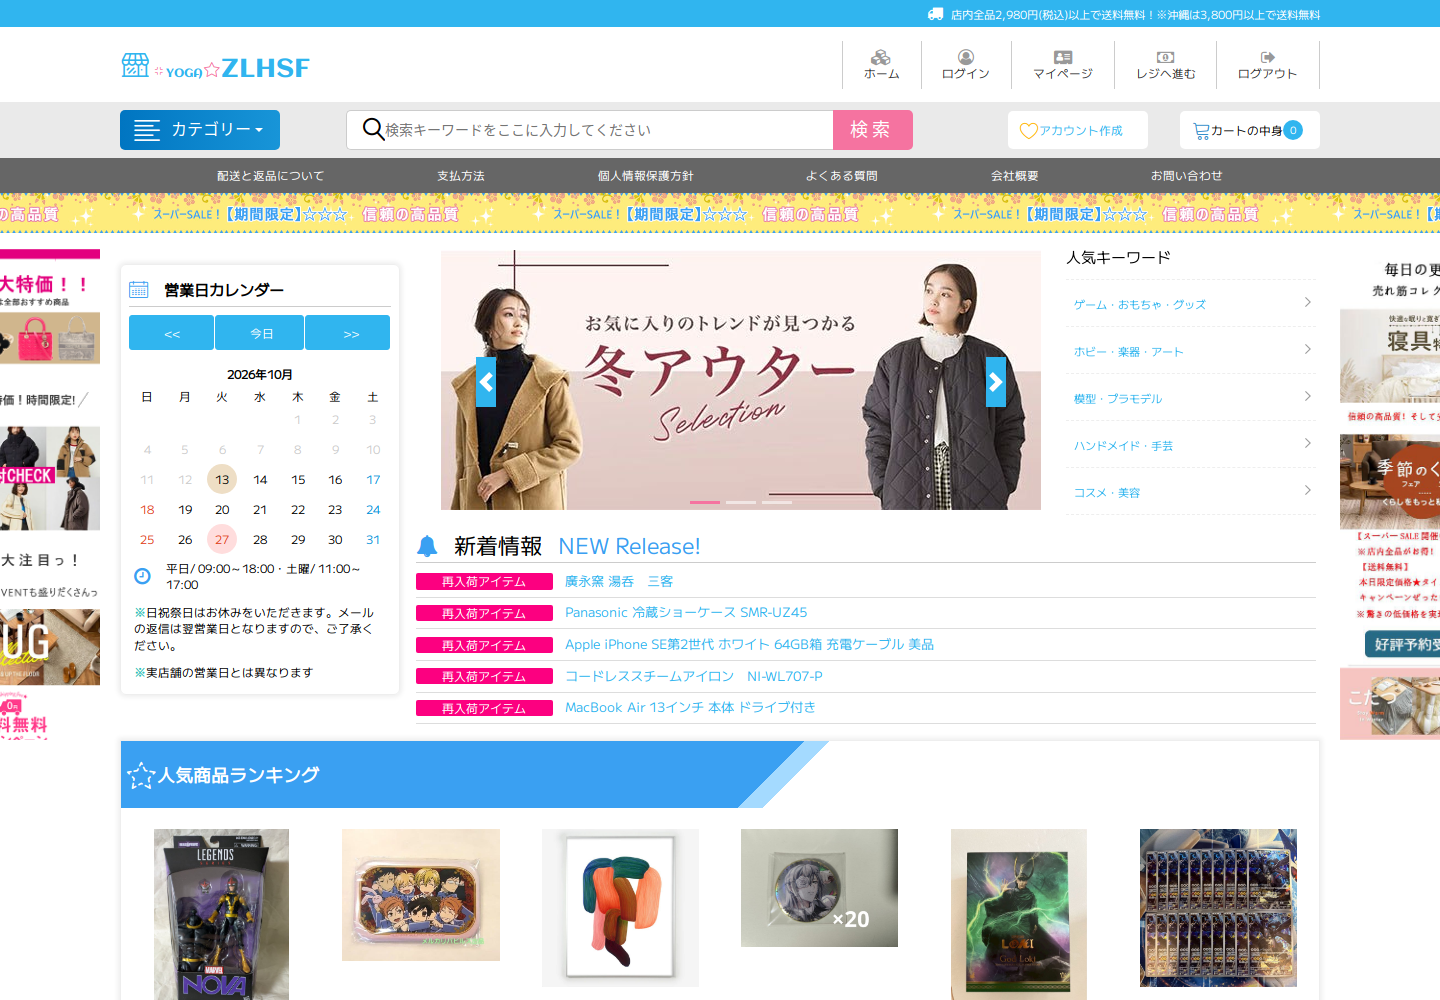Screen dimensions: 1440x1000
Task: Click the YOGA ZLHSF store logo
Action: (215, 67)
